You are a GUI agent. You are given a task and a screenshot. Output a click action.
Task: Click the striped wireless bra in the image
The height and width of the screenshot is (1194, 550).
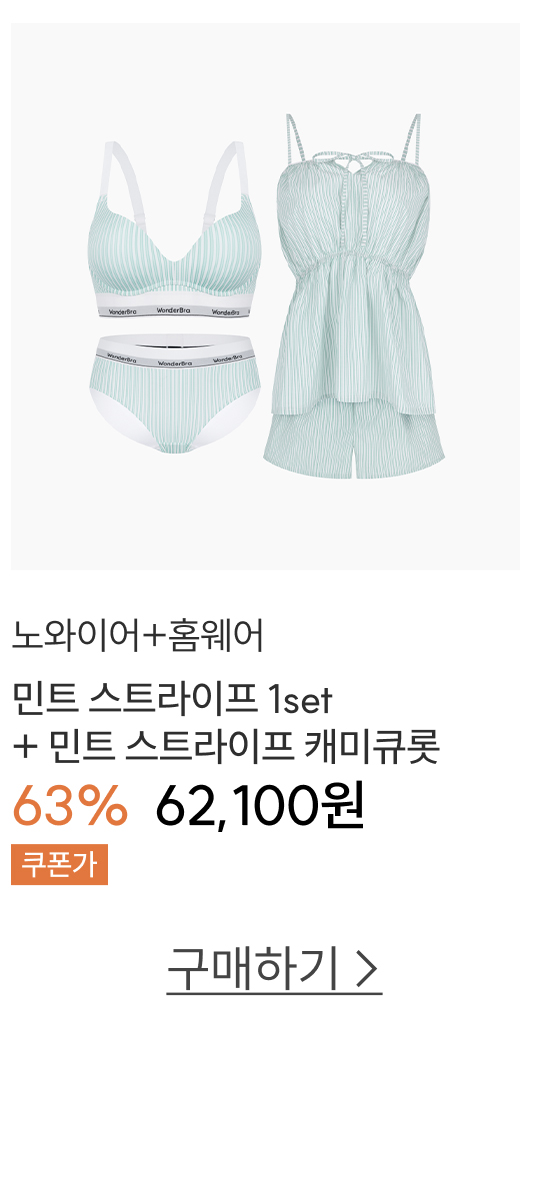pyautogui.click(x=177, y=228)
